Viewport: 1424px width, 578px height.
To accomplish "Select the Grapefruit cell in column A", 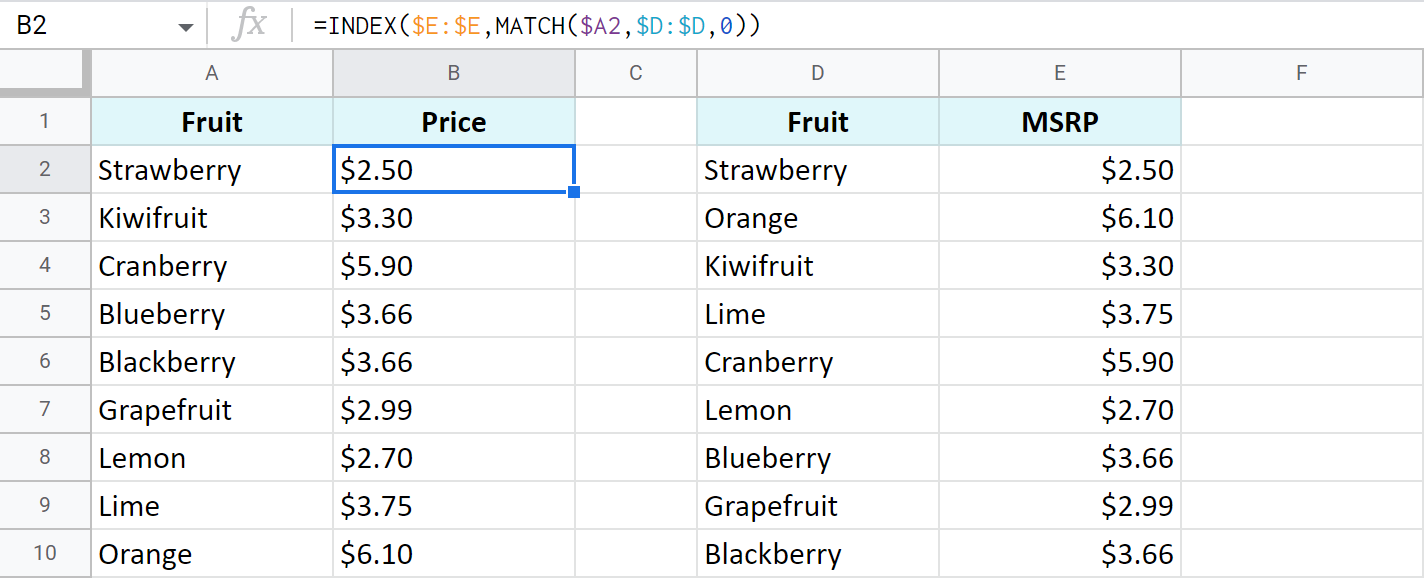I will [x=212, y=410].
